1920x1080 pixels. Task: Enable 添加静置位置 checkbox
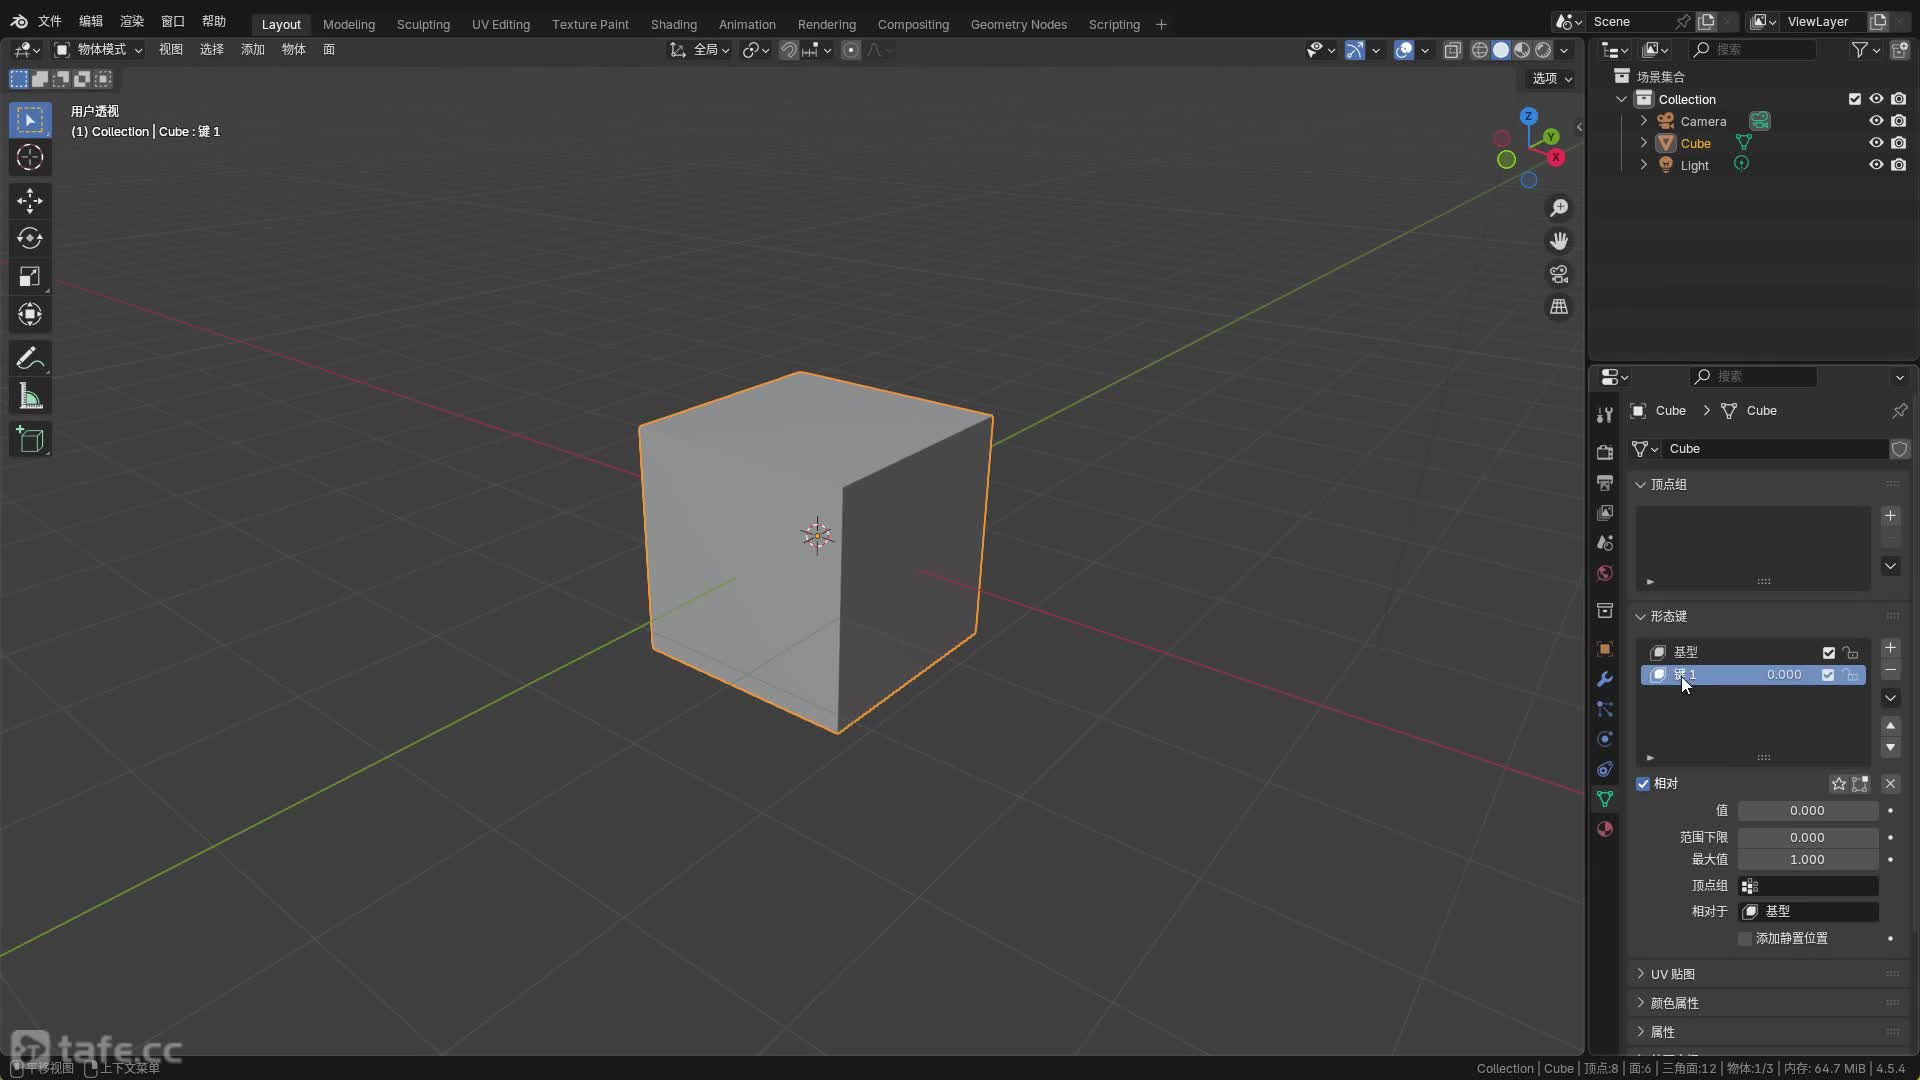click(x=1745, y=939)
